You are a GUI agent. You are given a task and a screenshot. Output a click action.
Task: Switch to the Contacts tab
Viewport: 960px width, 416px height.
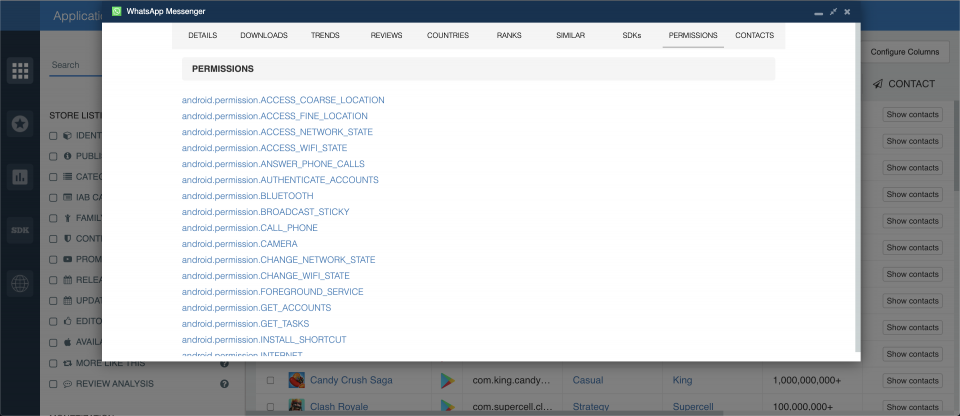754,36
